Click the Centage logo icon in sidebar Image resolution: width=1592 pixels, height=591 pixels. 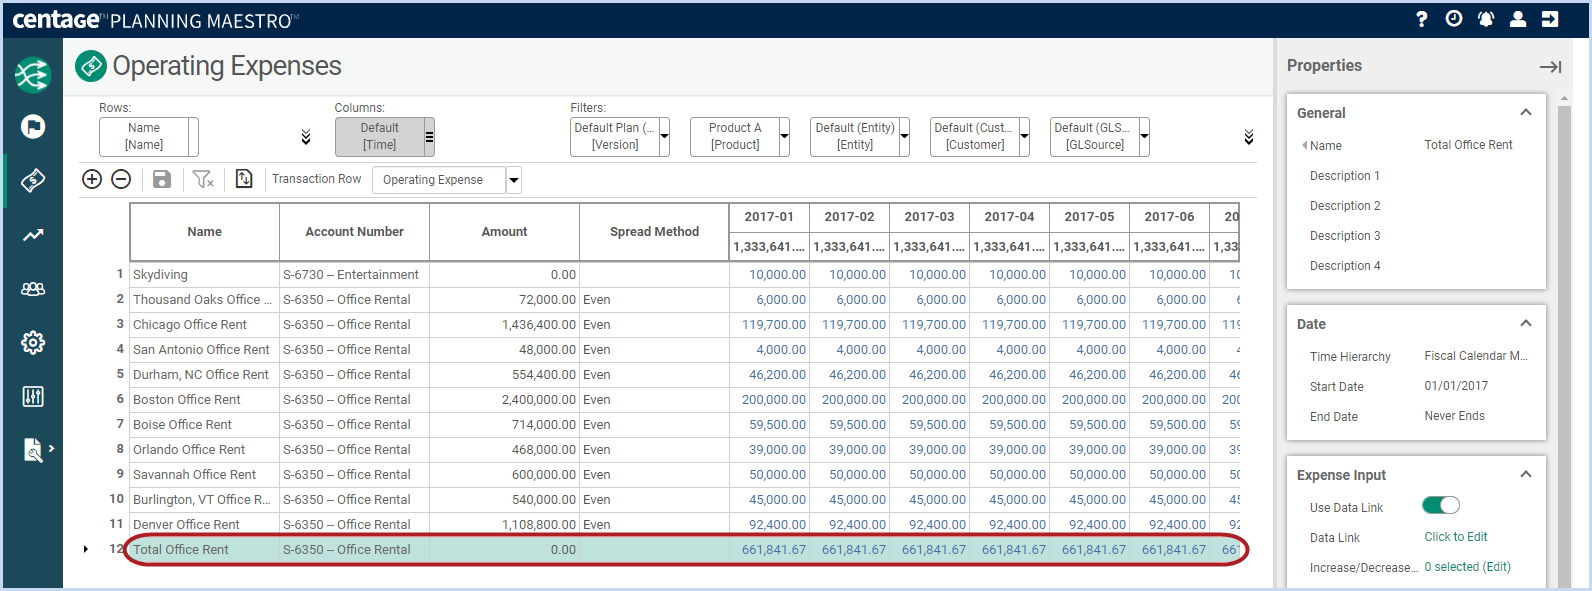[33, 74]
